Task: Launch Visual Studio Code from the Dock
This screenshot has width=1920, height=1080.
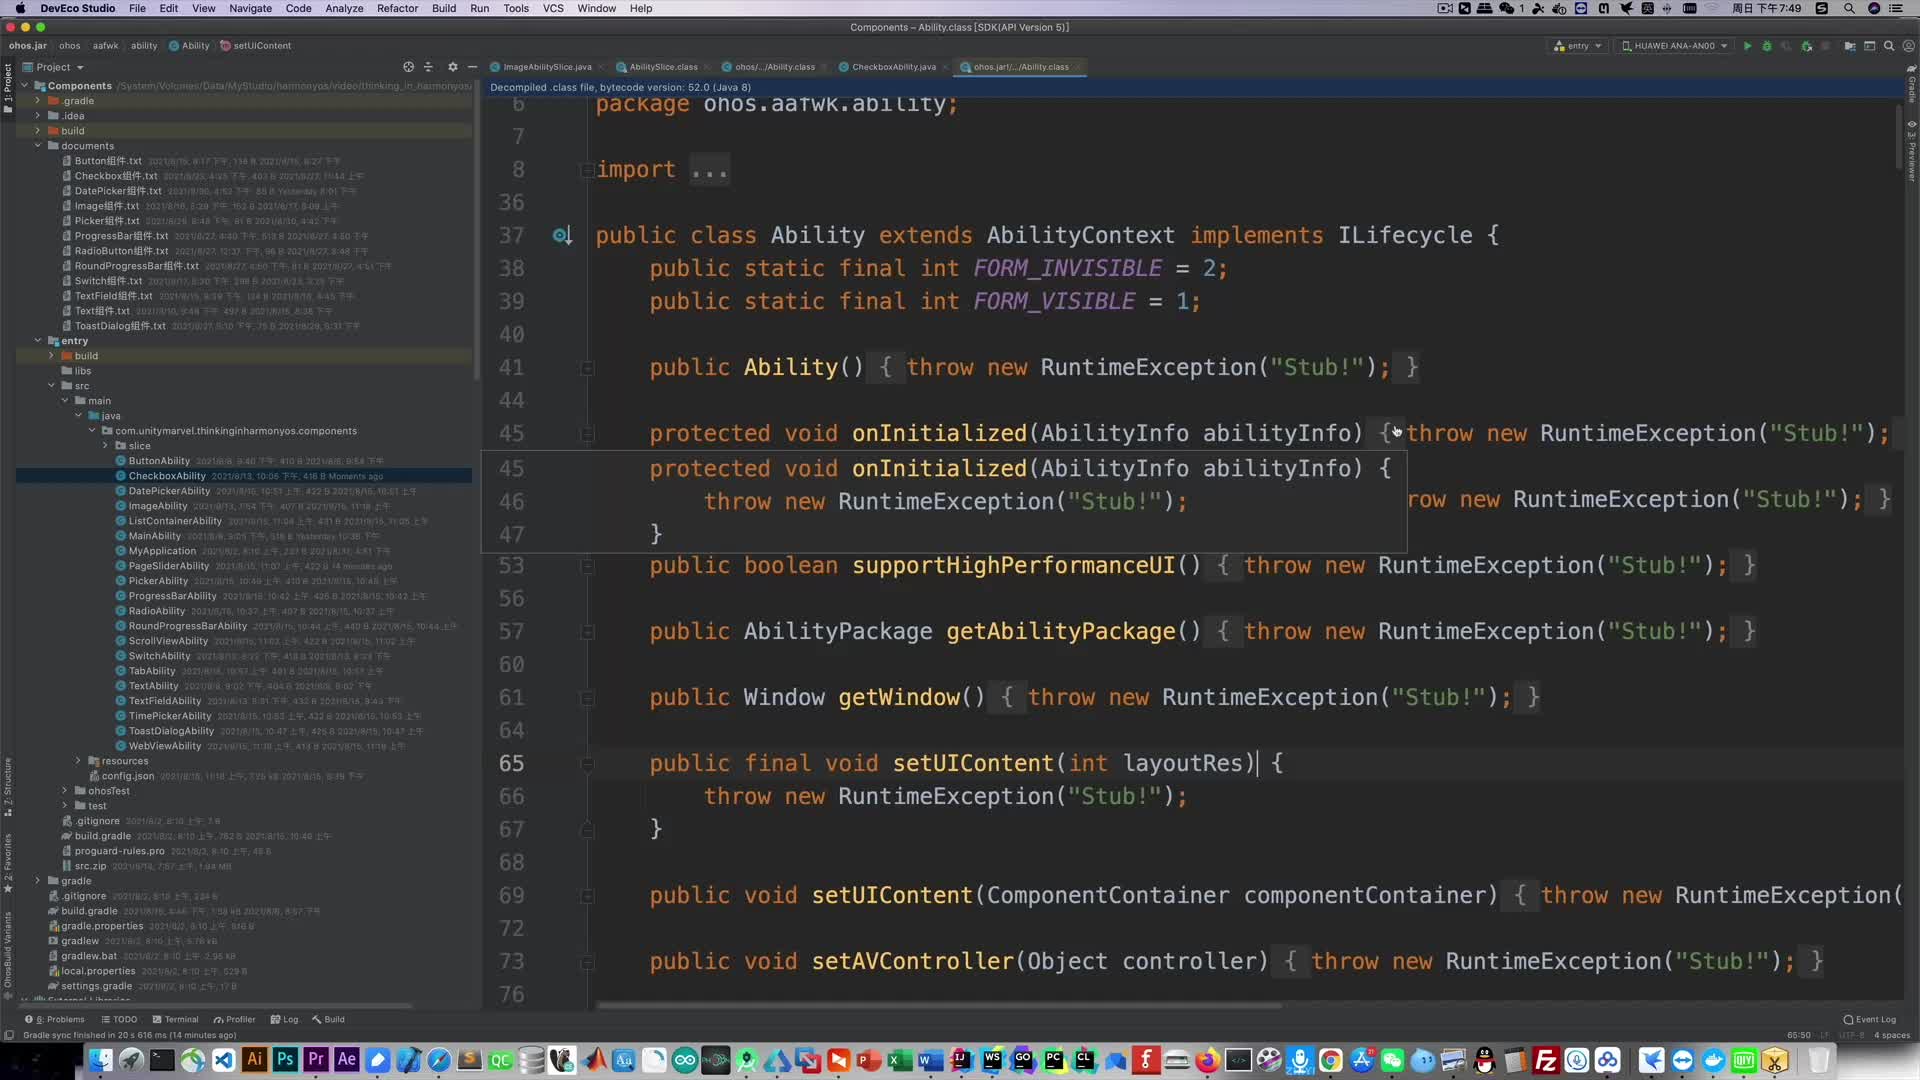Action: click(x=223, y=1059)
